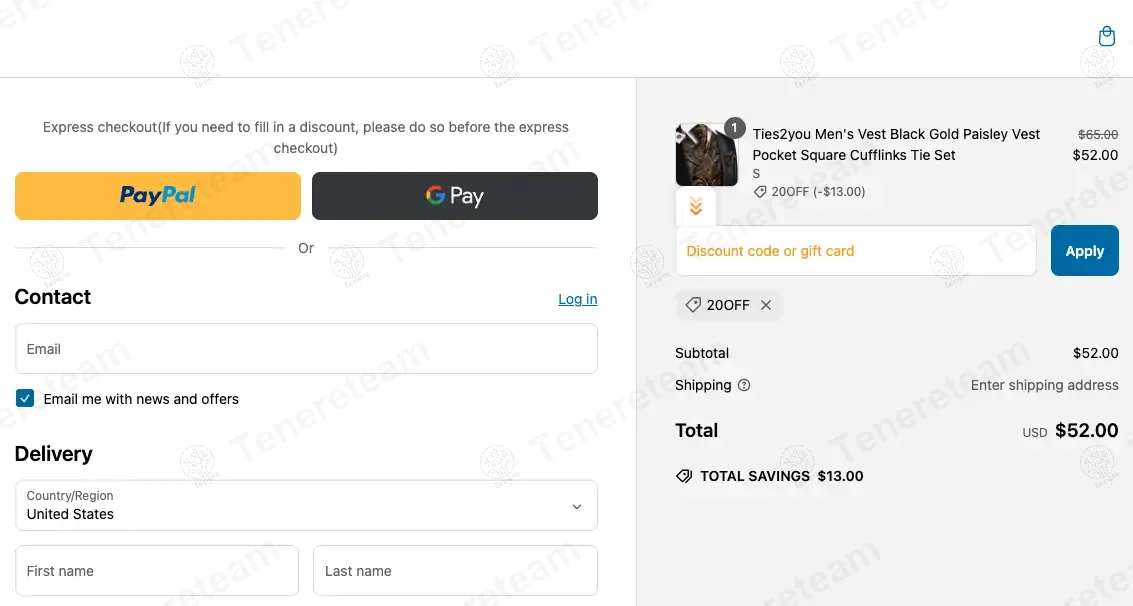The height and width of the screenshot is (606, 1133).
Task: Choose Google Pay express checkout
Action: [455, 196]
